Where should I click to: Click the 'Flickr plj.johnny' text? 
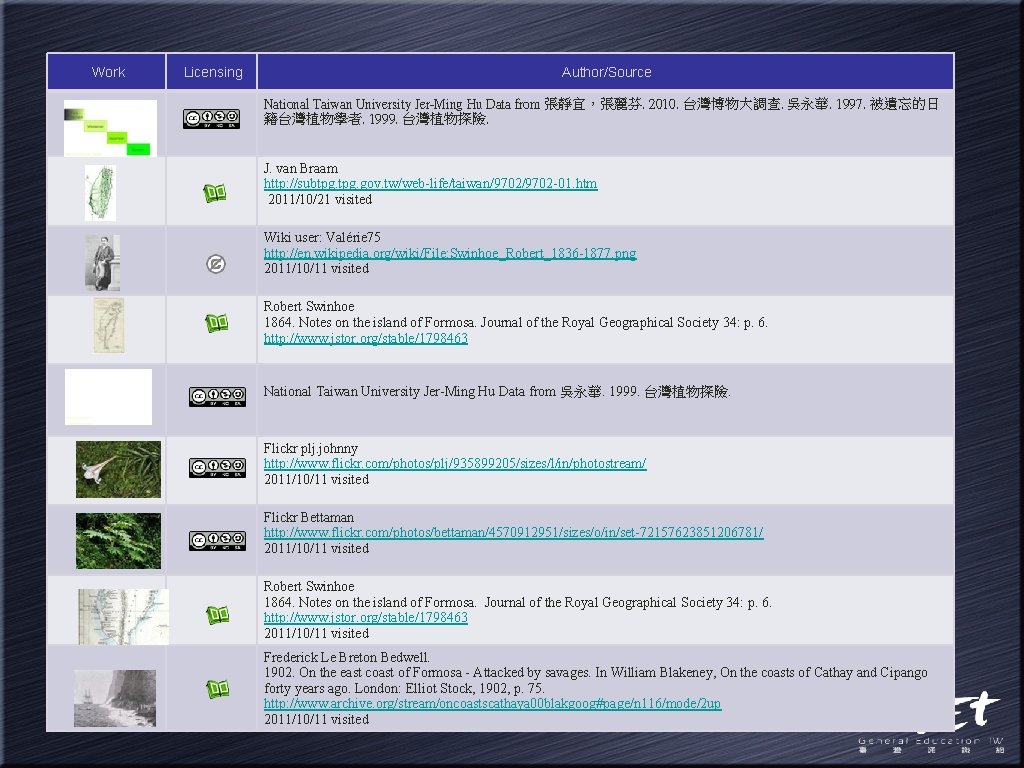click(x=310, y=449)
